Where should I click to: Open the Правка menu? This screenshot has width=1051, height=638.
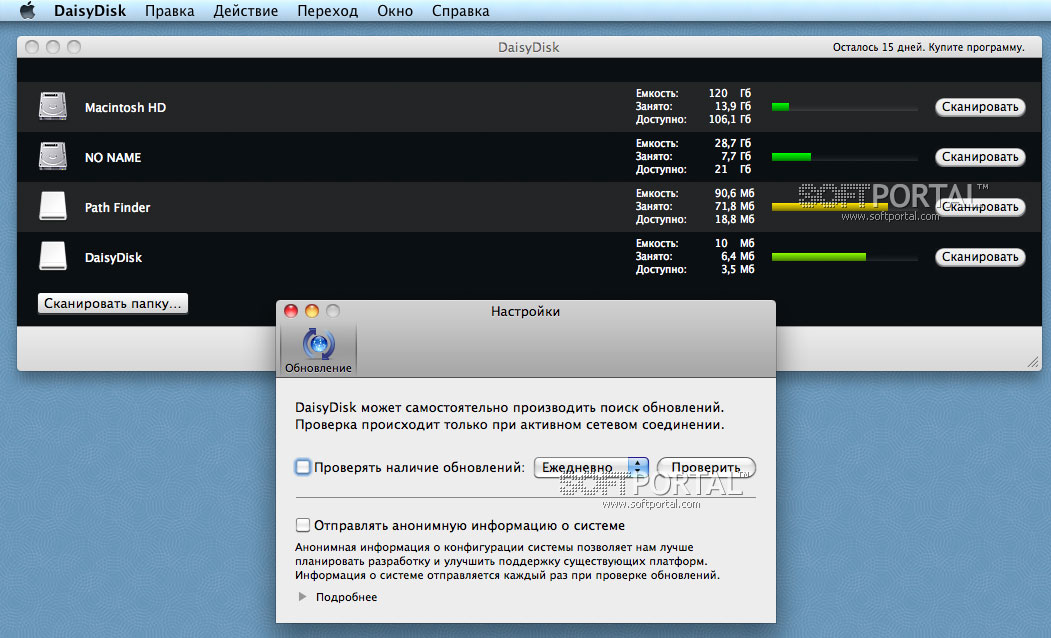[170, 11]
